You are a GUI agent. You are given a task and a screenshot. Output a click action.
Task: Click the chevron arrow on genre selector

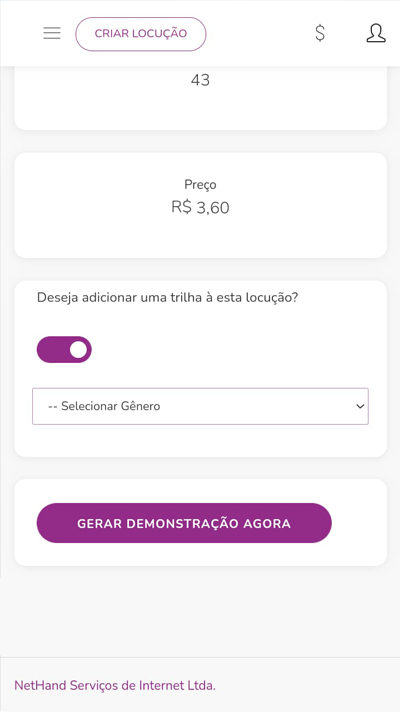(x=360, y=406)
